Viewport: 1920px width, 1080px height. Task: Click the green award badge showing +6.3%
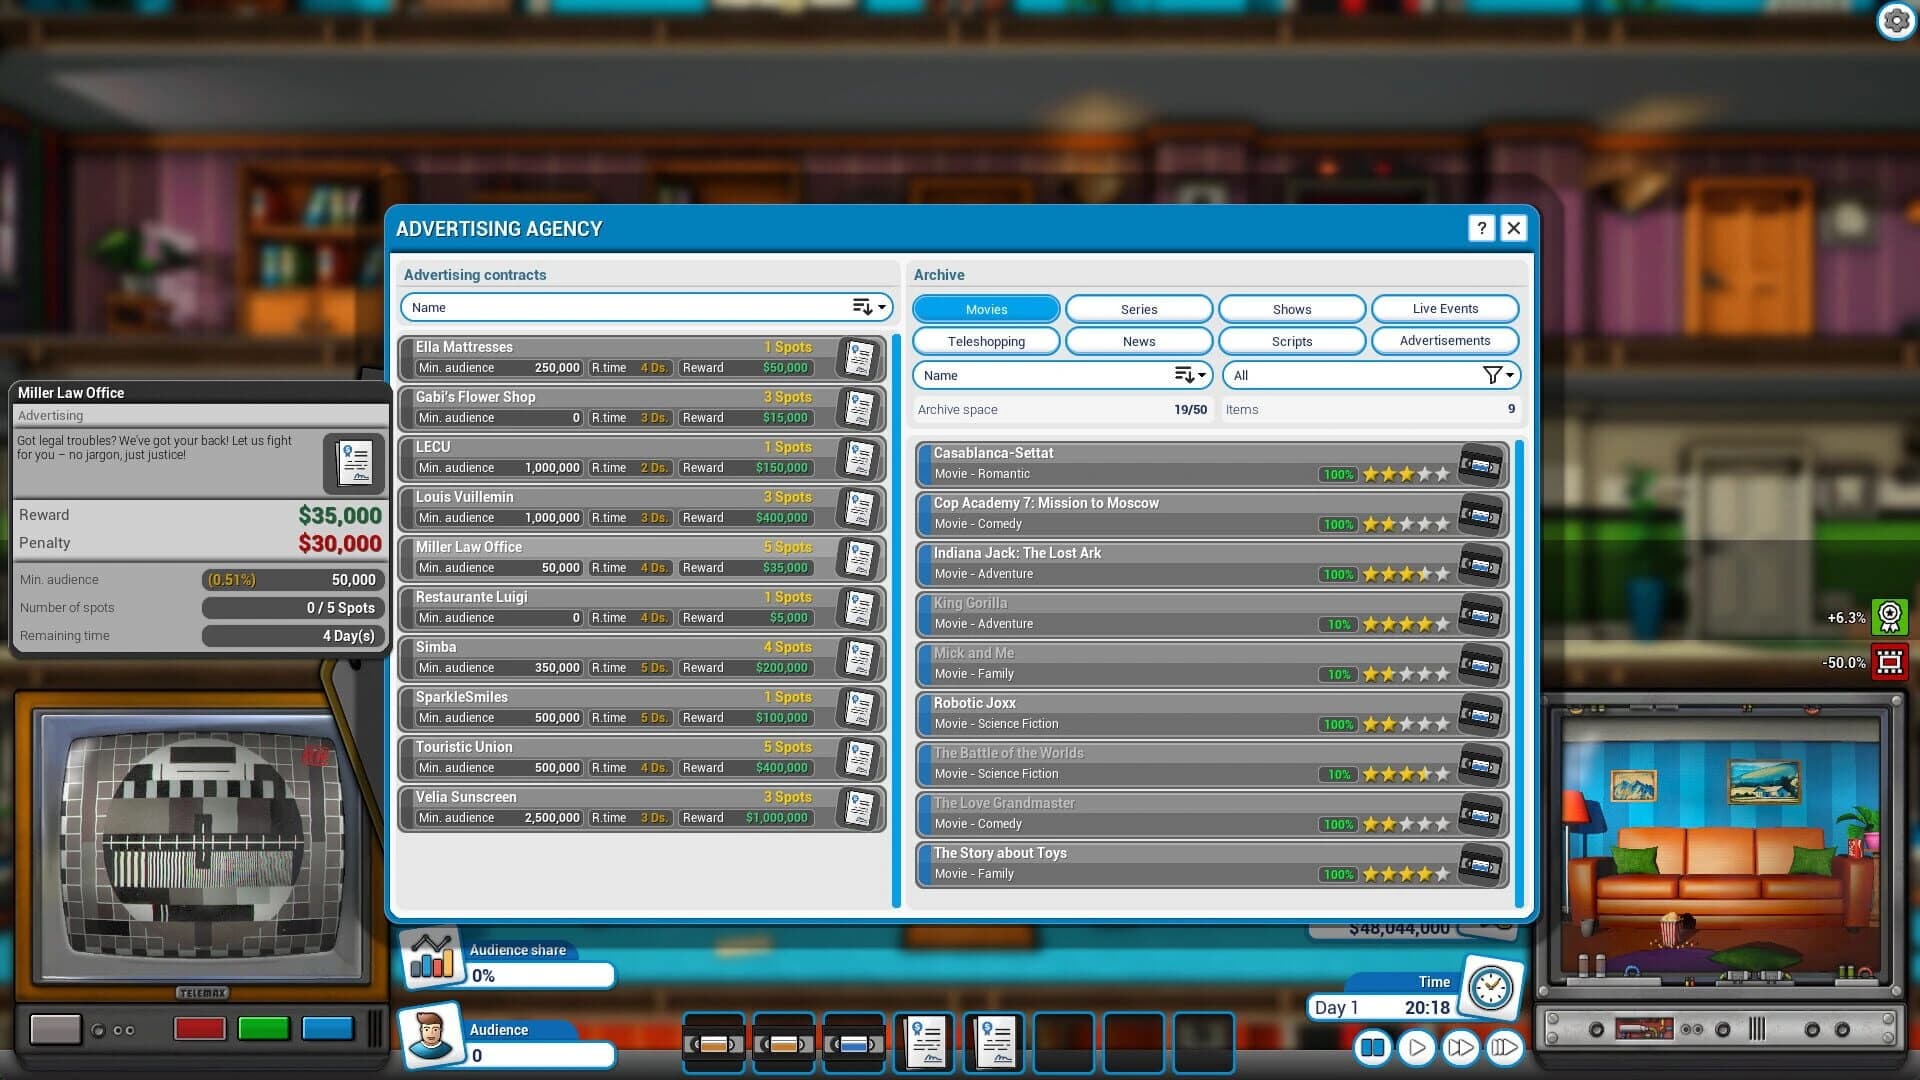point(1889,618)
